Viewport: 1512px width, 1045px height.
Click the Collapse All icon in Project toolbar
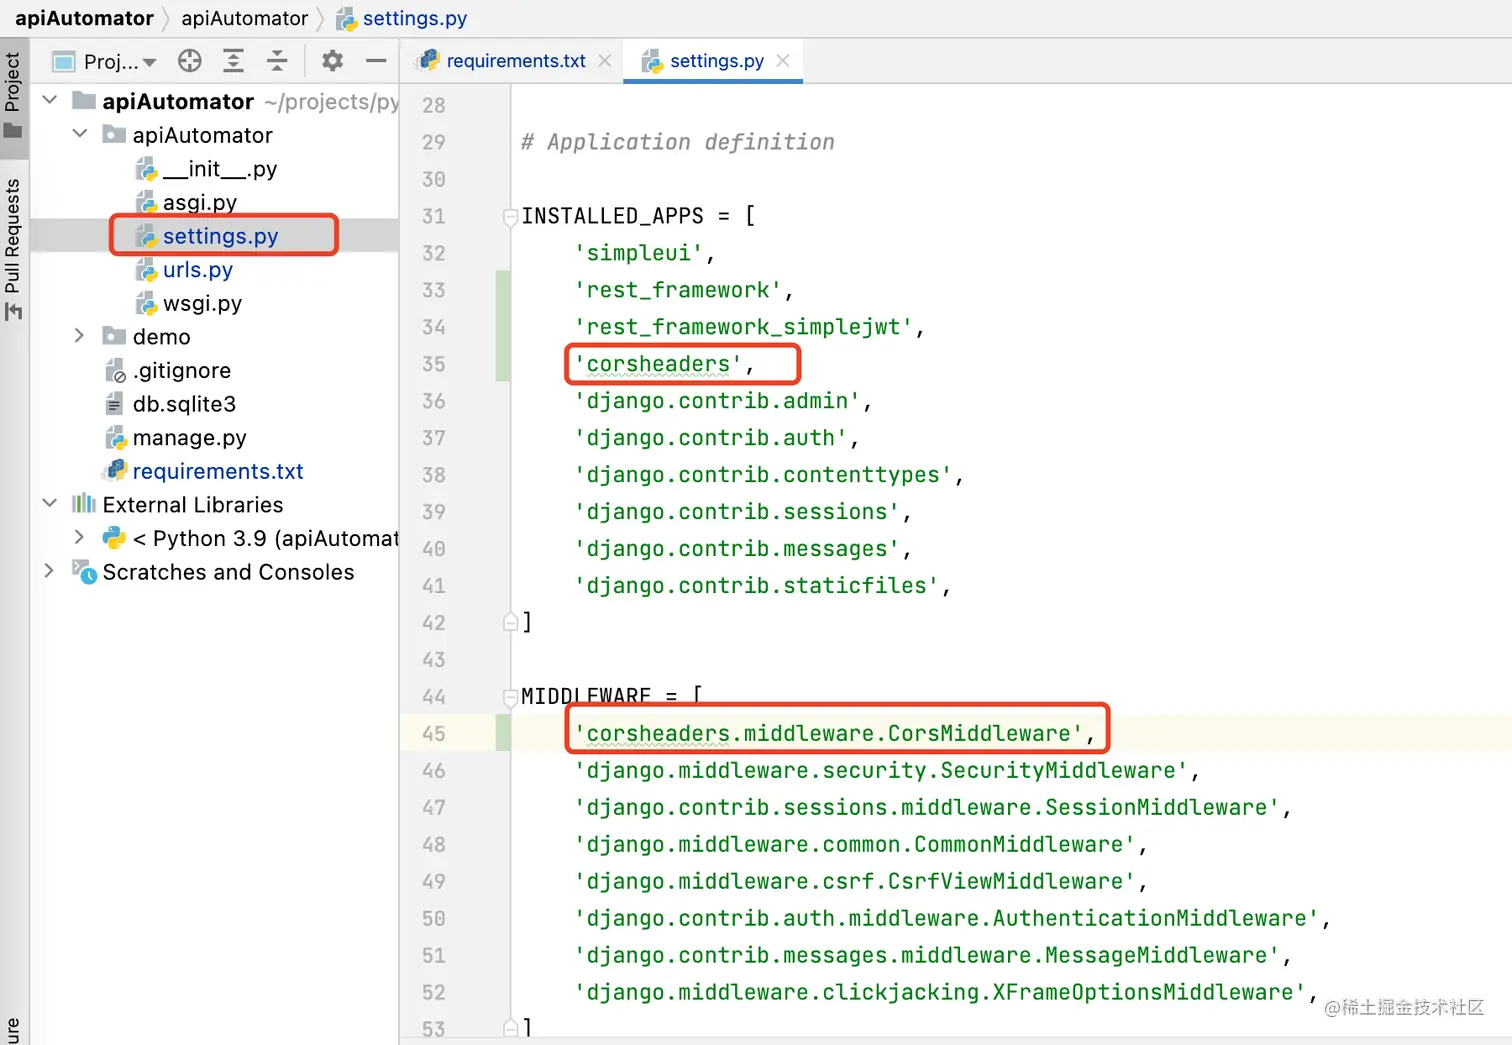[277, 61]
